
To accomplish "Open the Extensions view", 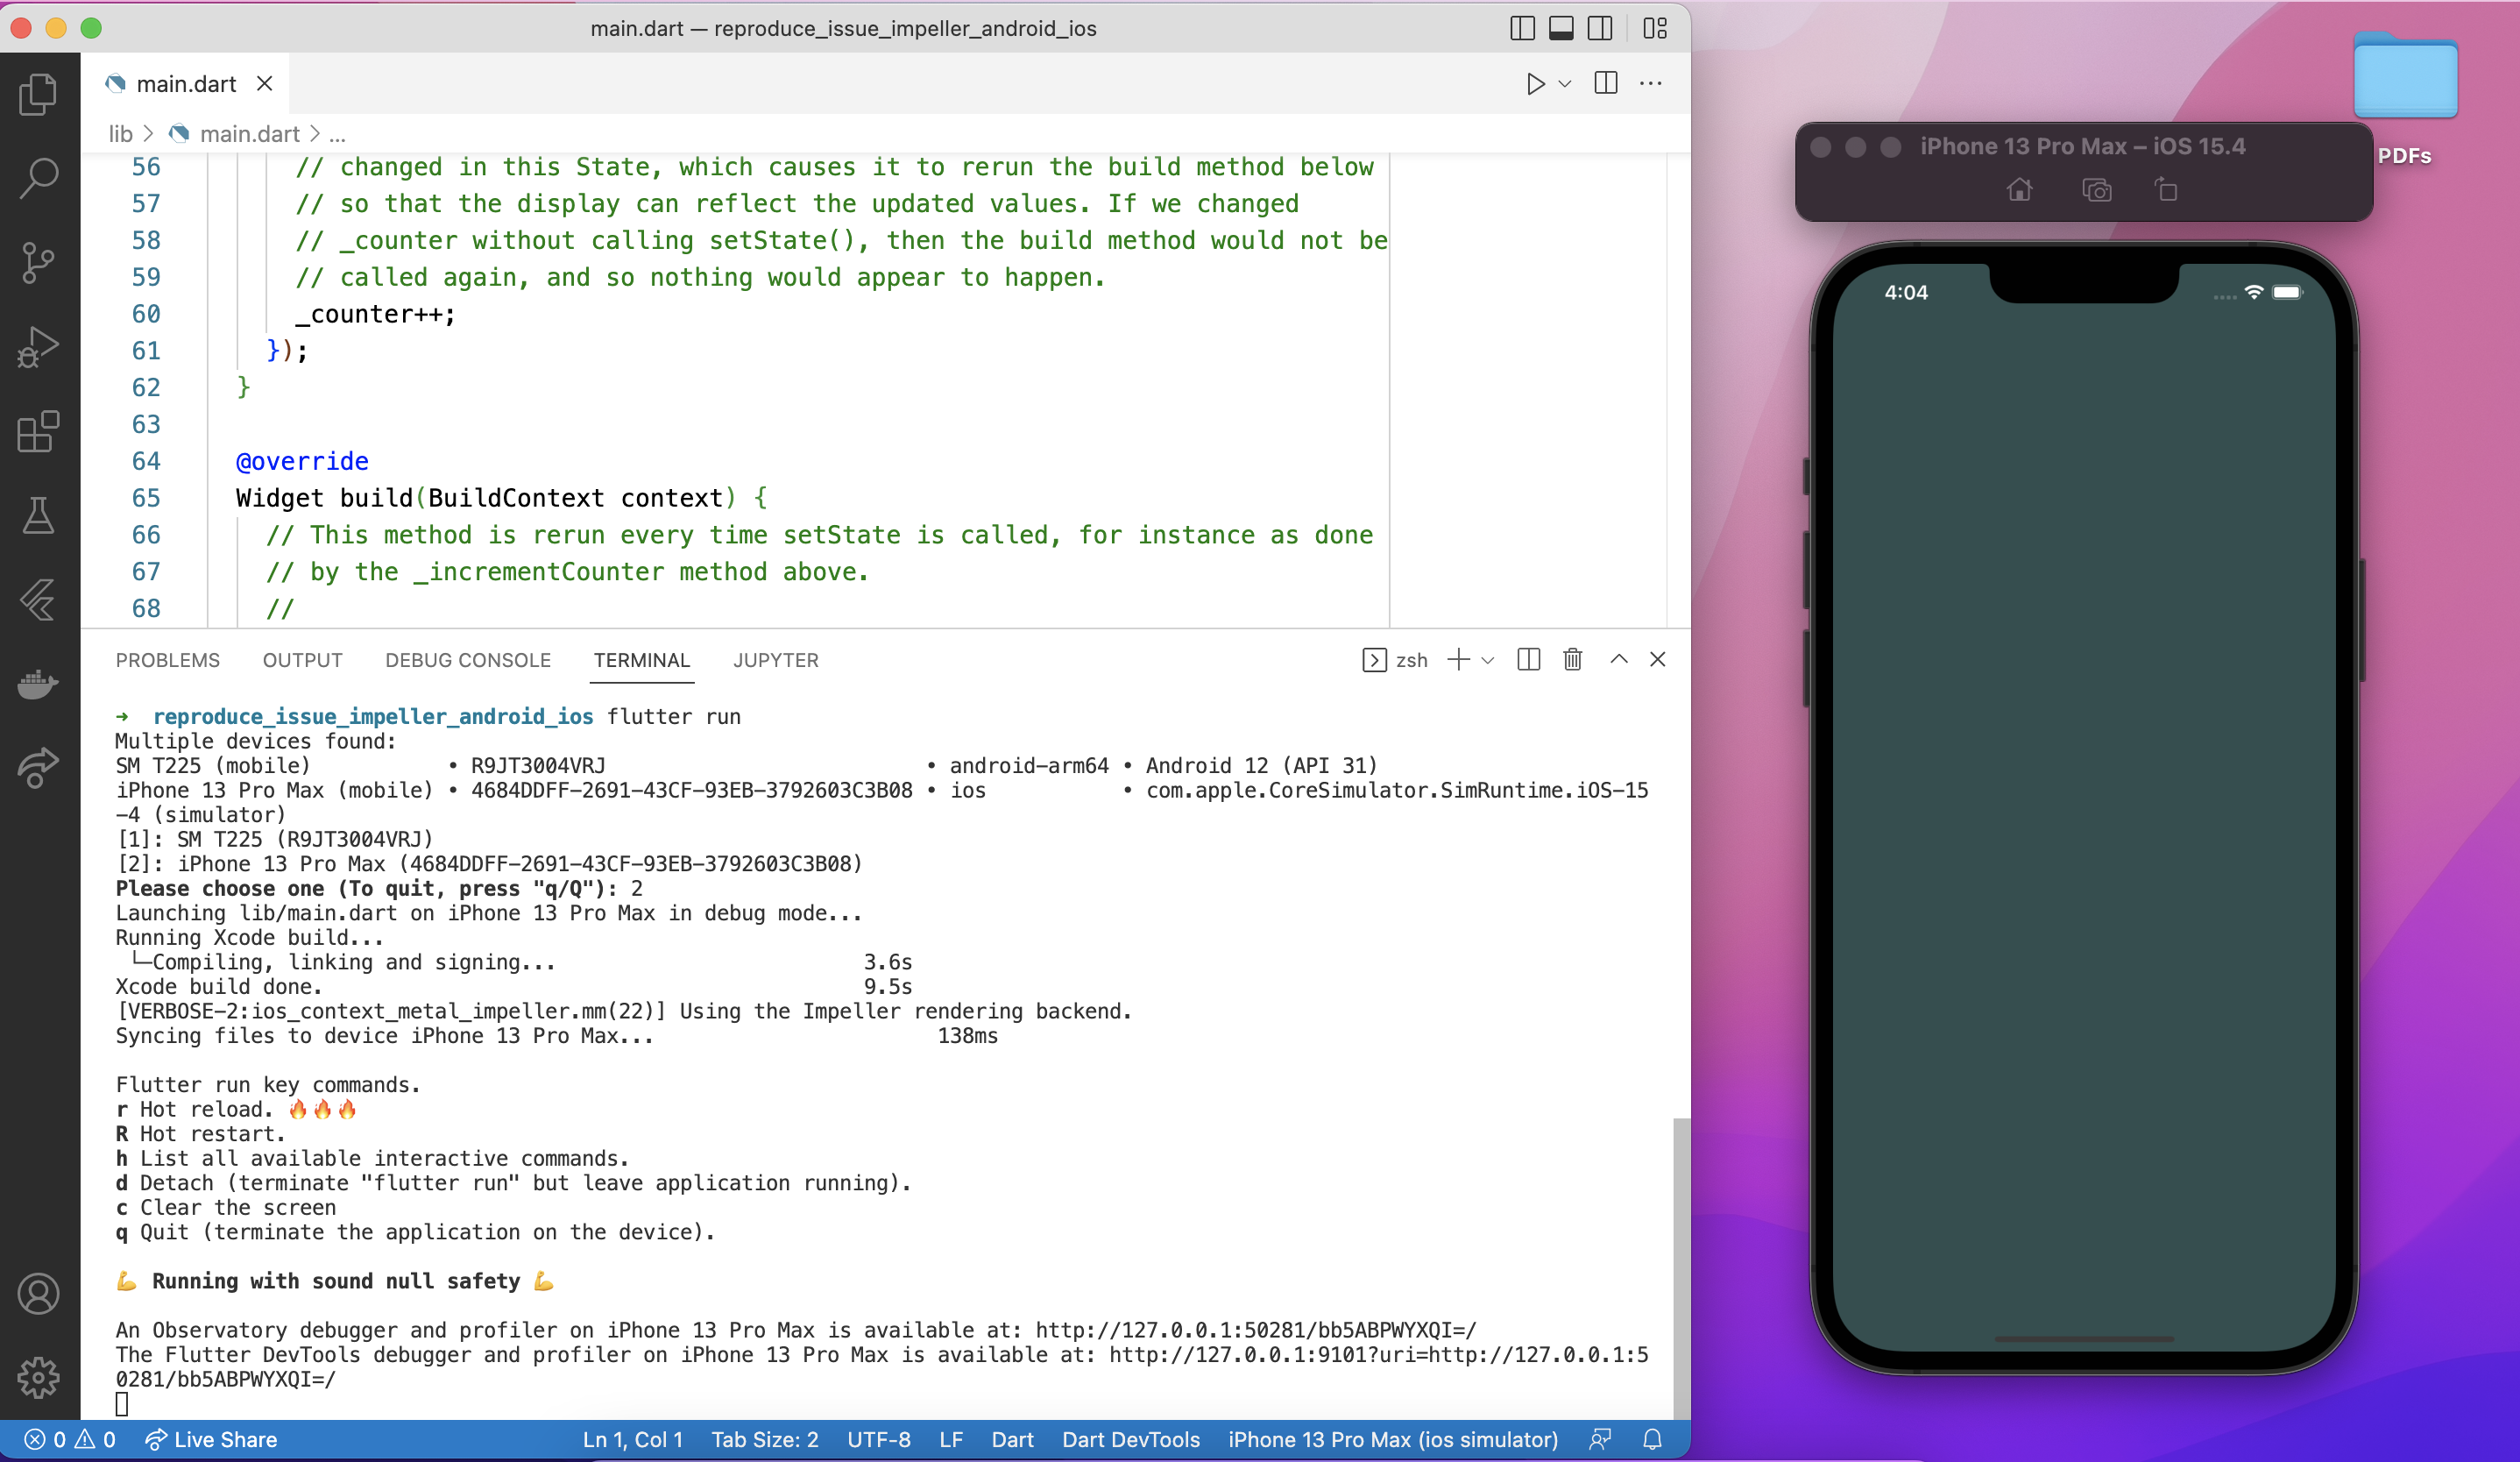I will pyautogui.click(x=38, y=432).
